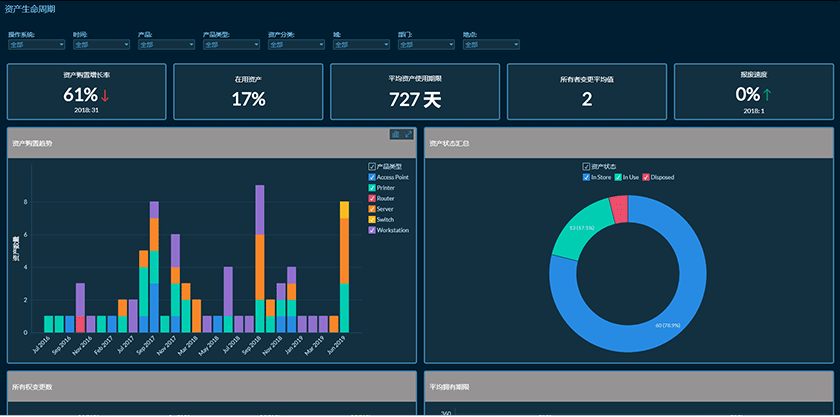Open the 域 filter dropdown

coord(361,45)
